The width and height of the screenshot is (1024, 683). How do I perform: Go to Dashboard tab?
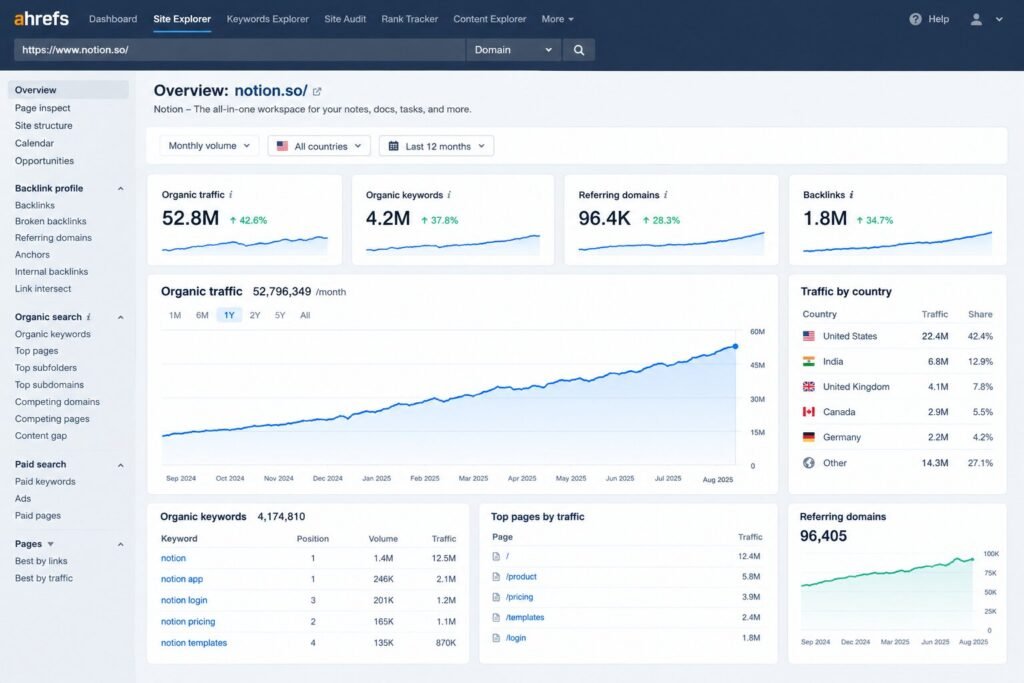tap(113, 19)
